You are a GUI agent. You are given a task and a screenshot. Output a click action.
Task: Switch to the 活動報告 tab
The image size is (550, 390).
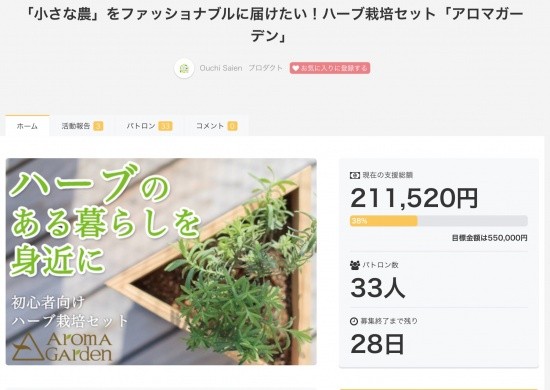click(x=82, y=126)
